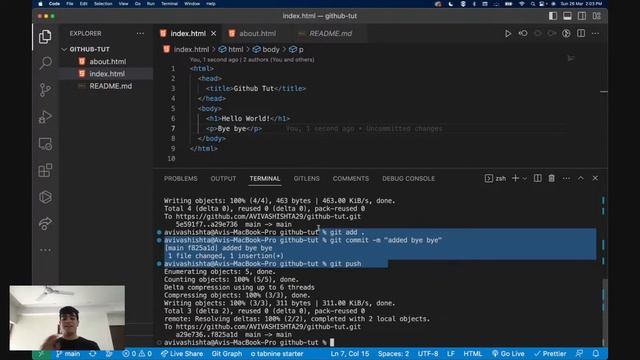Image resolution: width=640 pixels, height=360 pixels.
Task: Toggle secondary side bar layout icon
Action: [x=582, y=16]
